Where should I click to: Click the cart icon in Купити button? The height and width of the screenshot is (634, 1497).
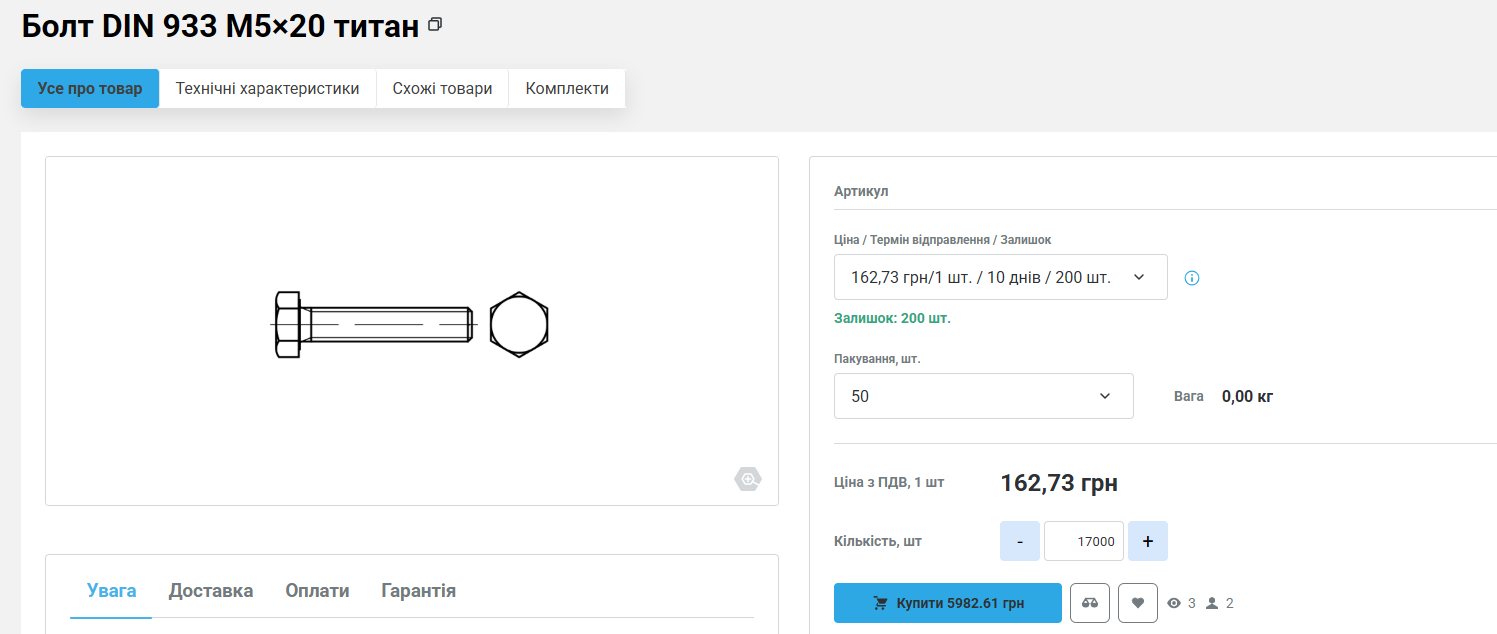880,603
